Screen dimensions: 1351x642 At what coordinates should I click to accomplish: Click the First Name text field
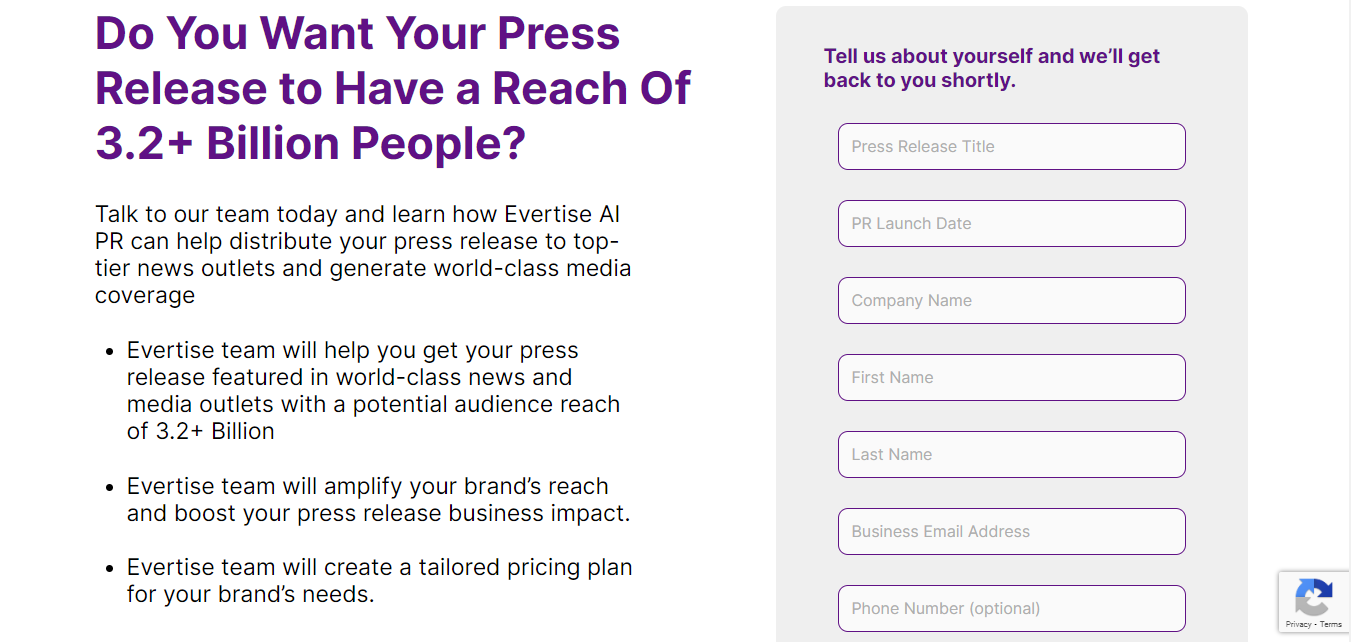tap(1011, 378)
